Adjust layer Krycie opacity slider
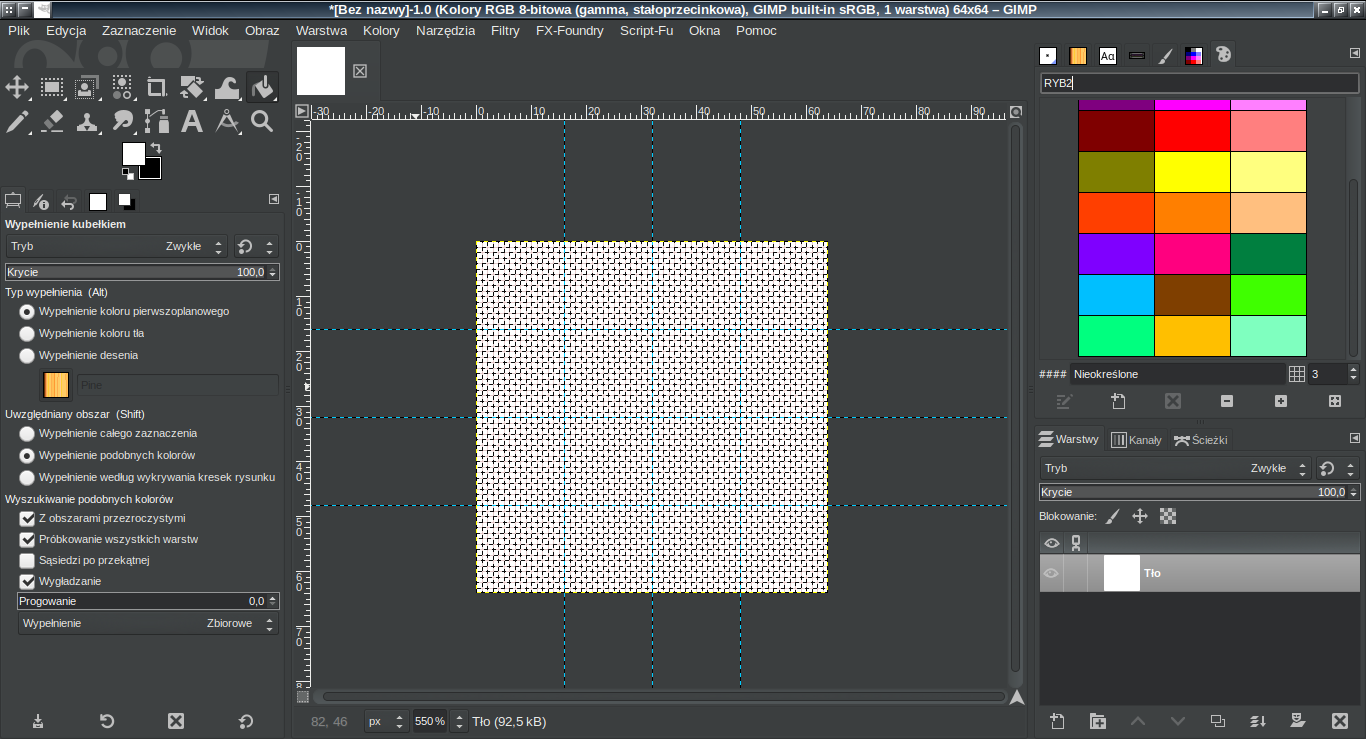This screenshot has width=1366, height=739. point(1200,492)
